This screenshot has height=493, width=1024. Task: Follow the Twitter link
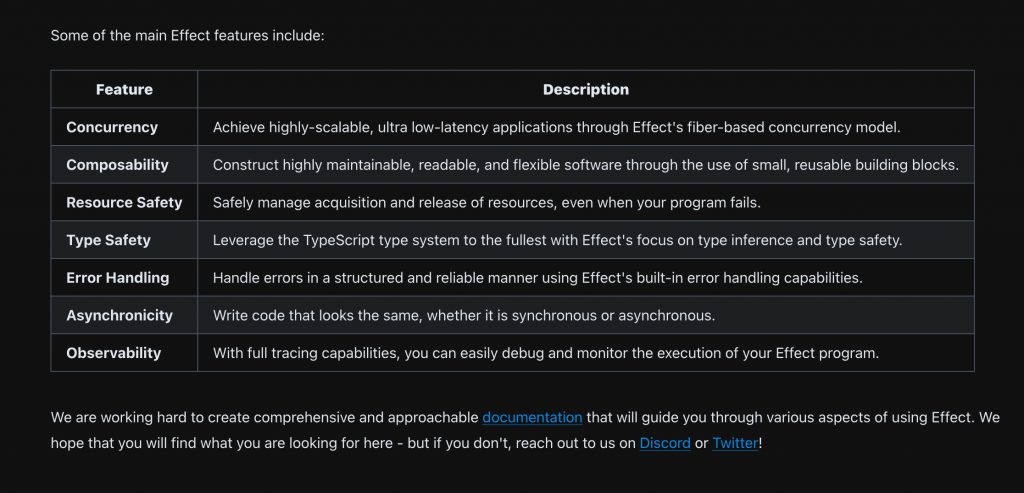[x=735, y=442]
